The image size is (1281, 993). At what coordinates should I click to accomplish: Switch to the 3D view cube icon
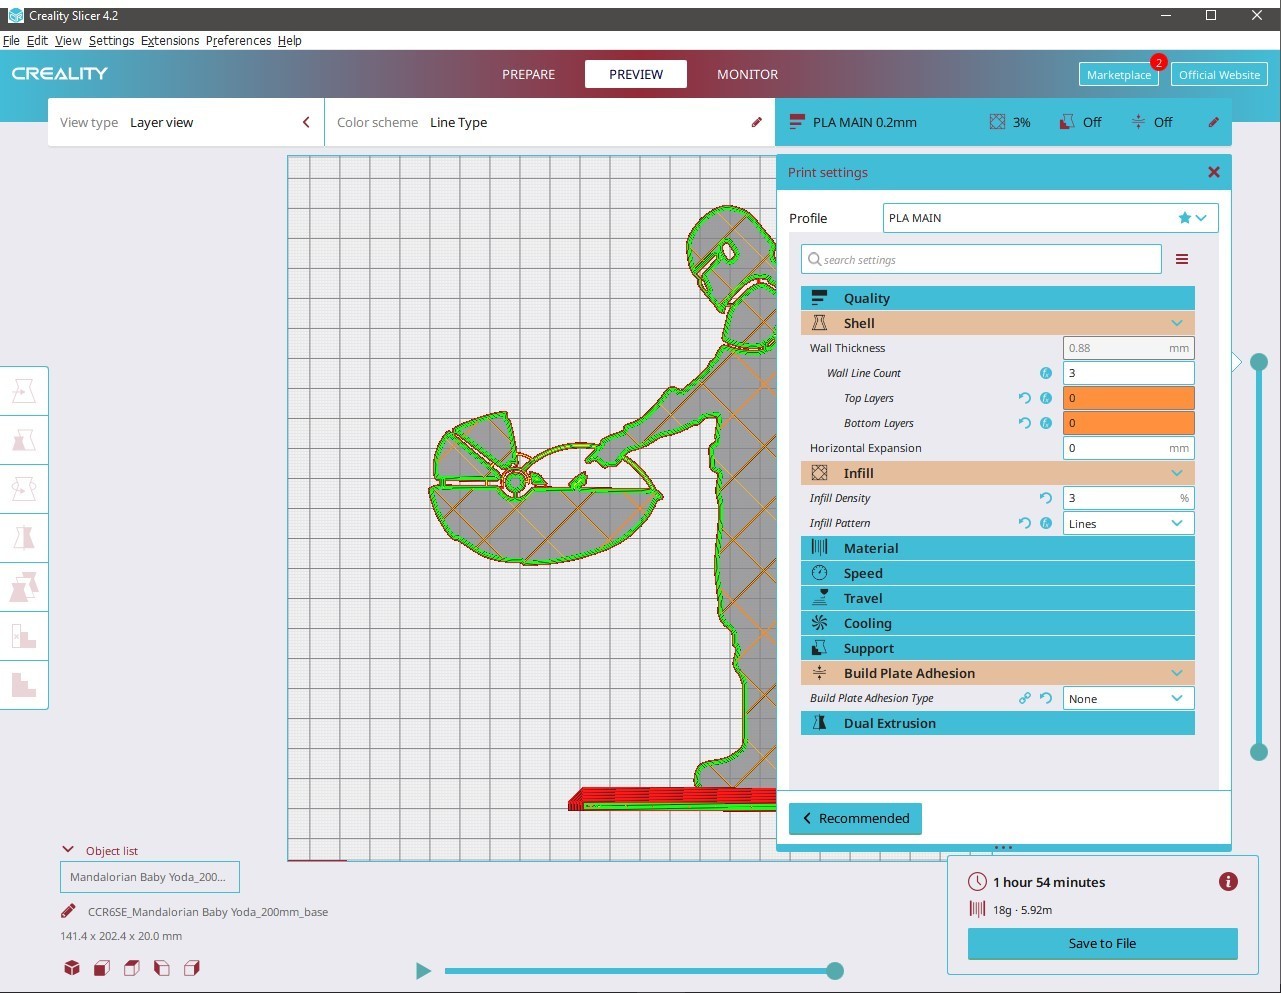tap(72, 968)
